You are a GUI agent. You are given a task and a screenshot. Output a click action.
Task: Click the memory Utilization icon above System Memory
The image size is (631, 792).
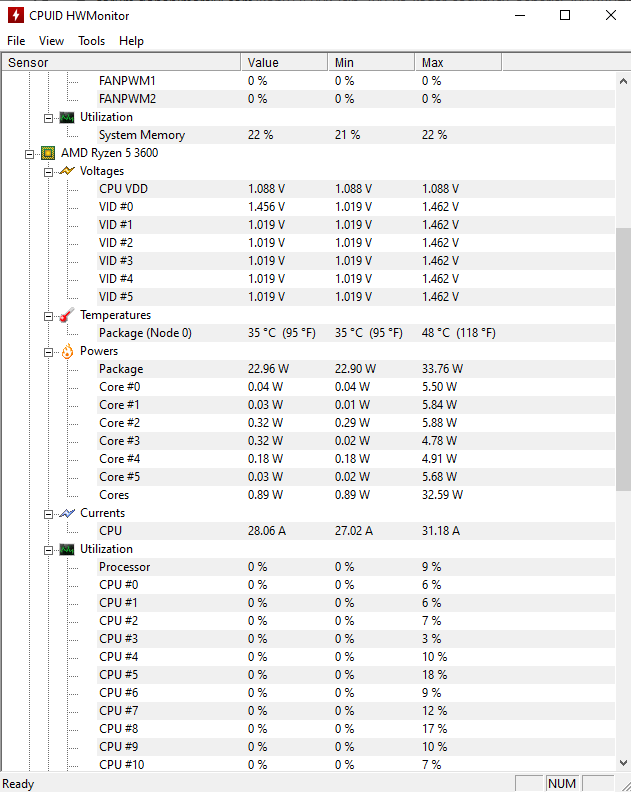click(67, 117)
